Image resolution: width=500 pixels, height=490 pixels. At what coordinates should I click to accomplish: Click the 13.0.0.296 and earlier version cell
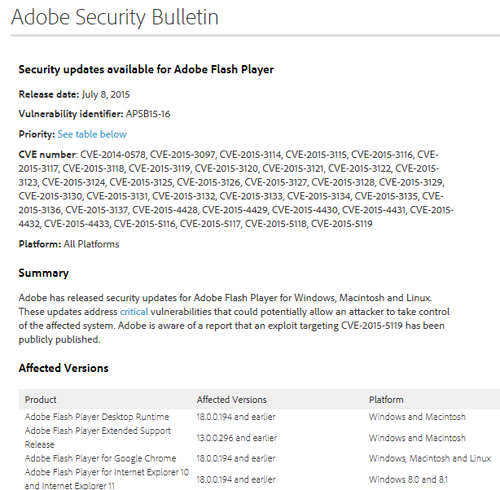pyautogui.click(x=236, y=438)
